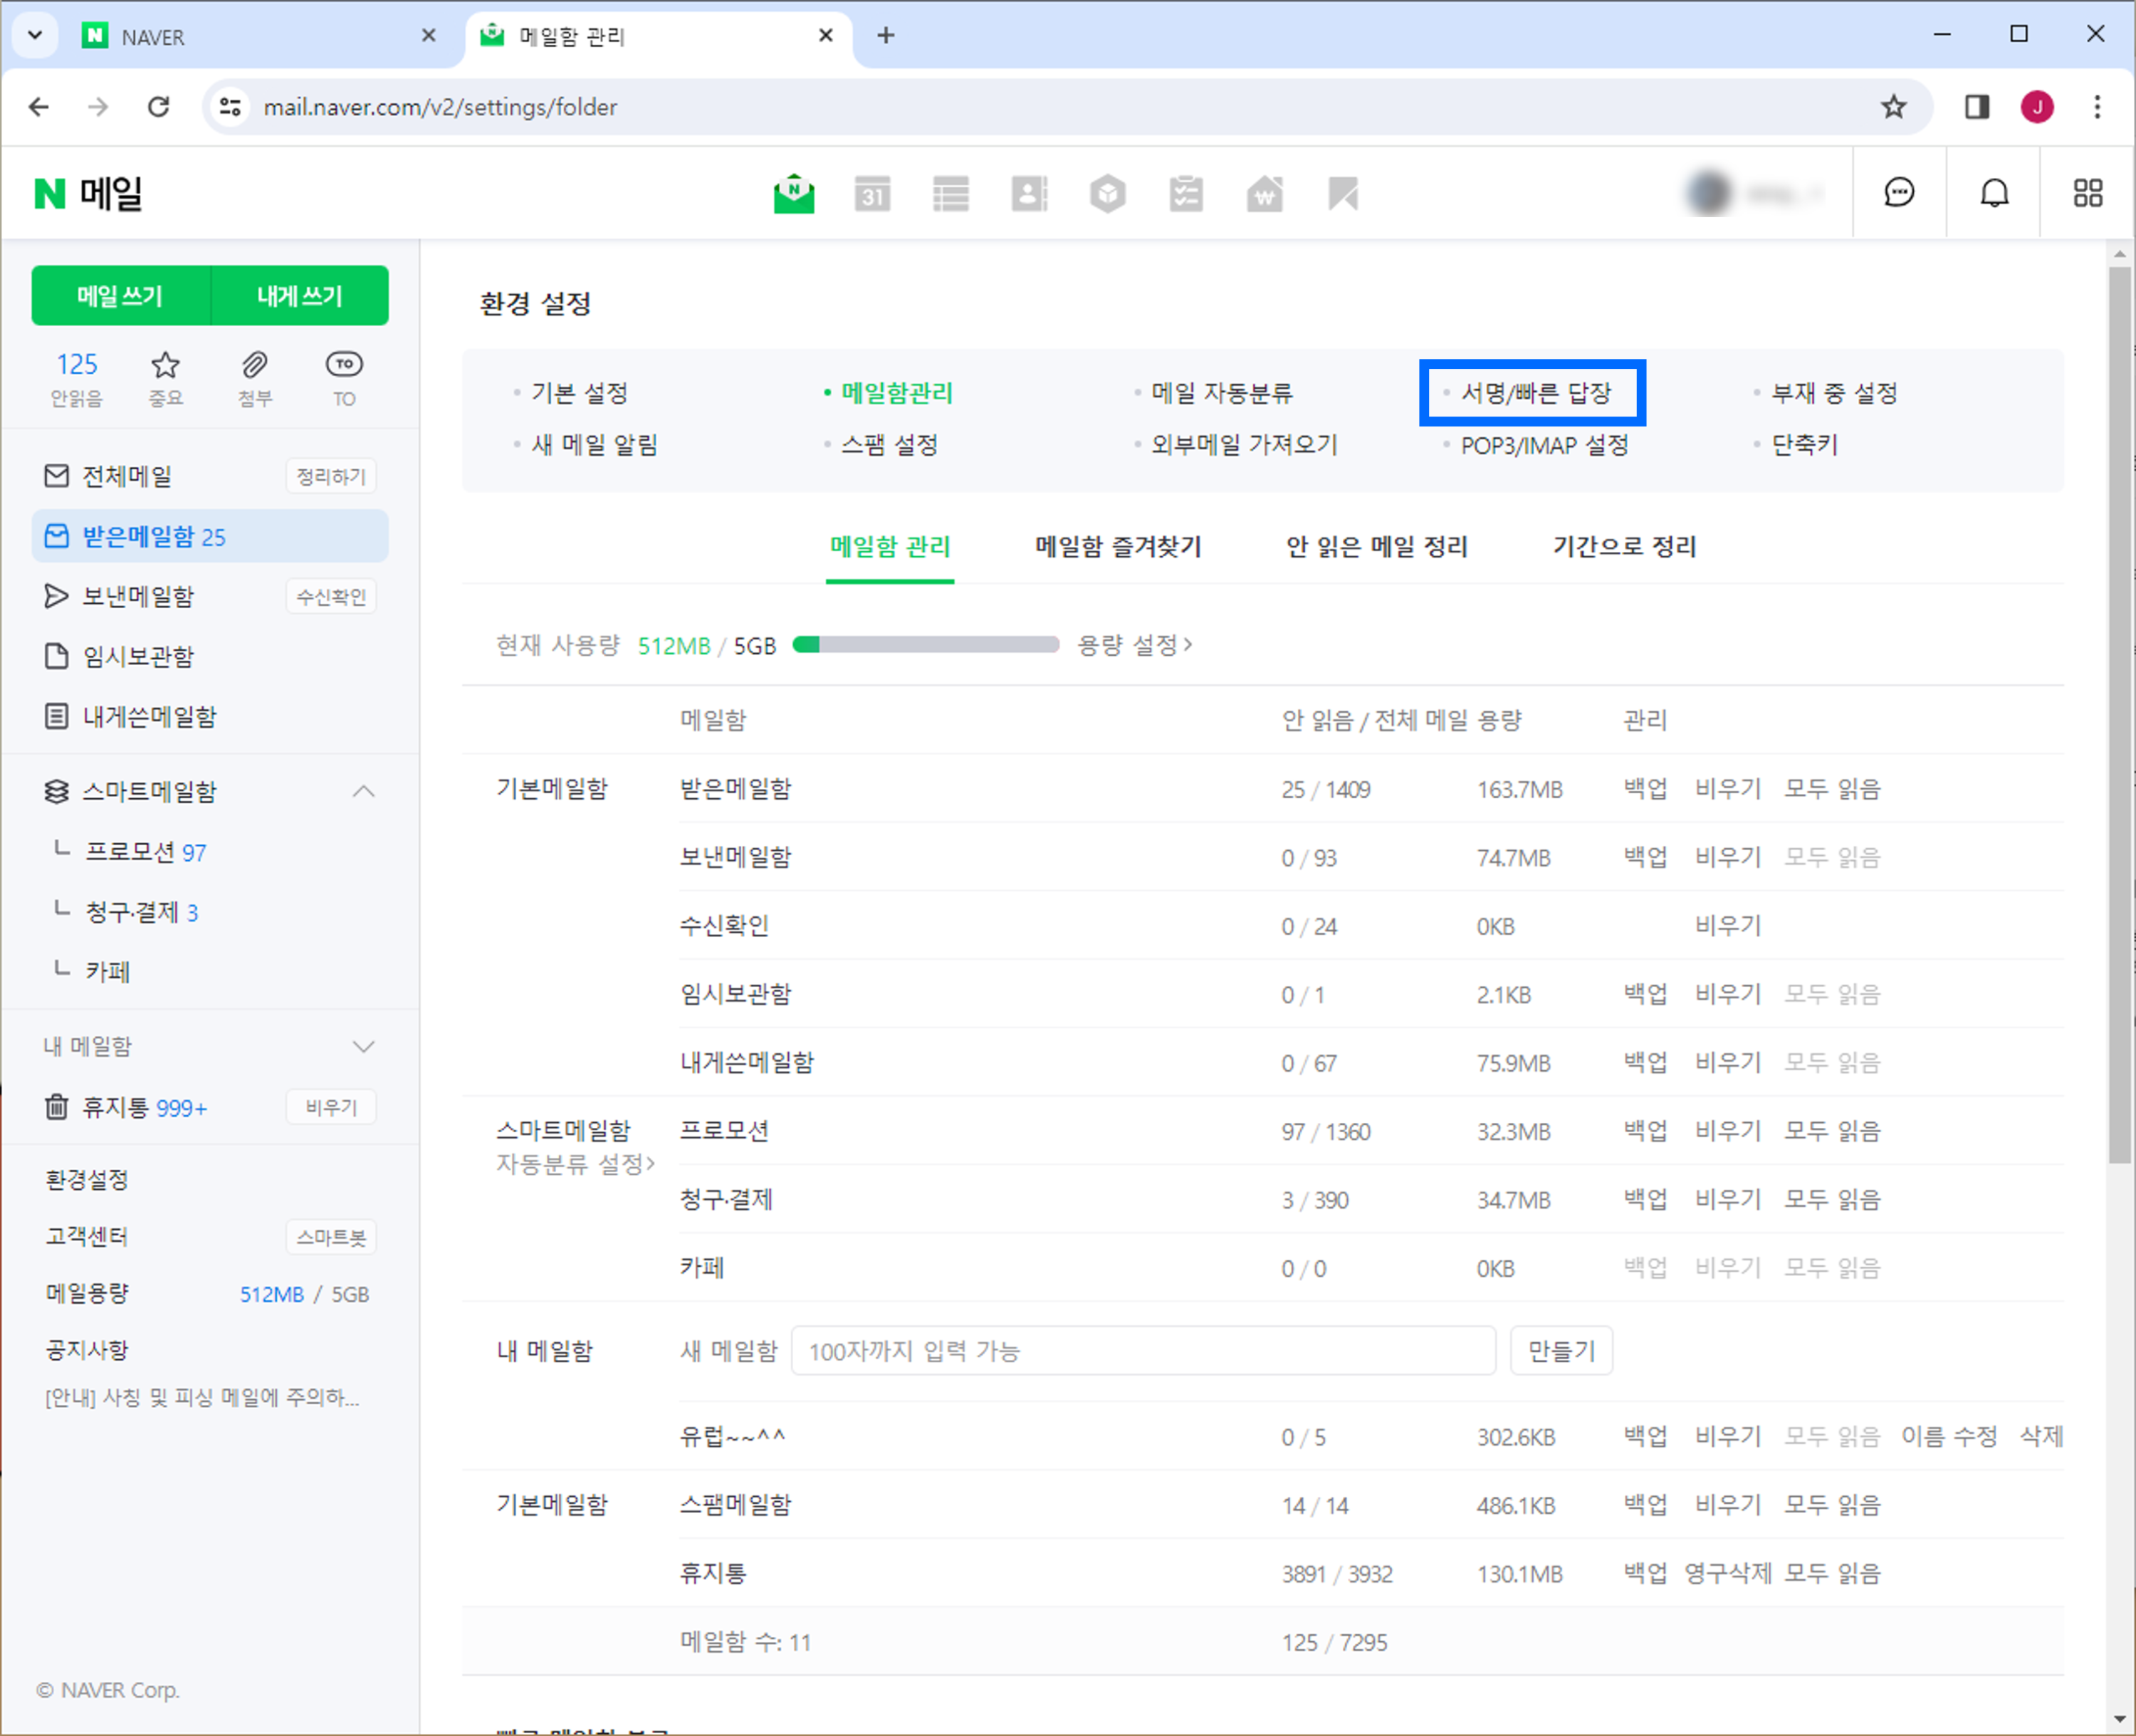
Task: Click the notification bell icon
Action: [x=1994, y=193]
